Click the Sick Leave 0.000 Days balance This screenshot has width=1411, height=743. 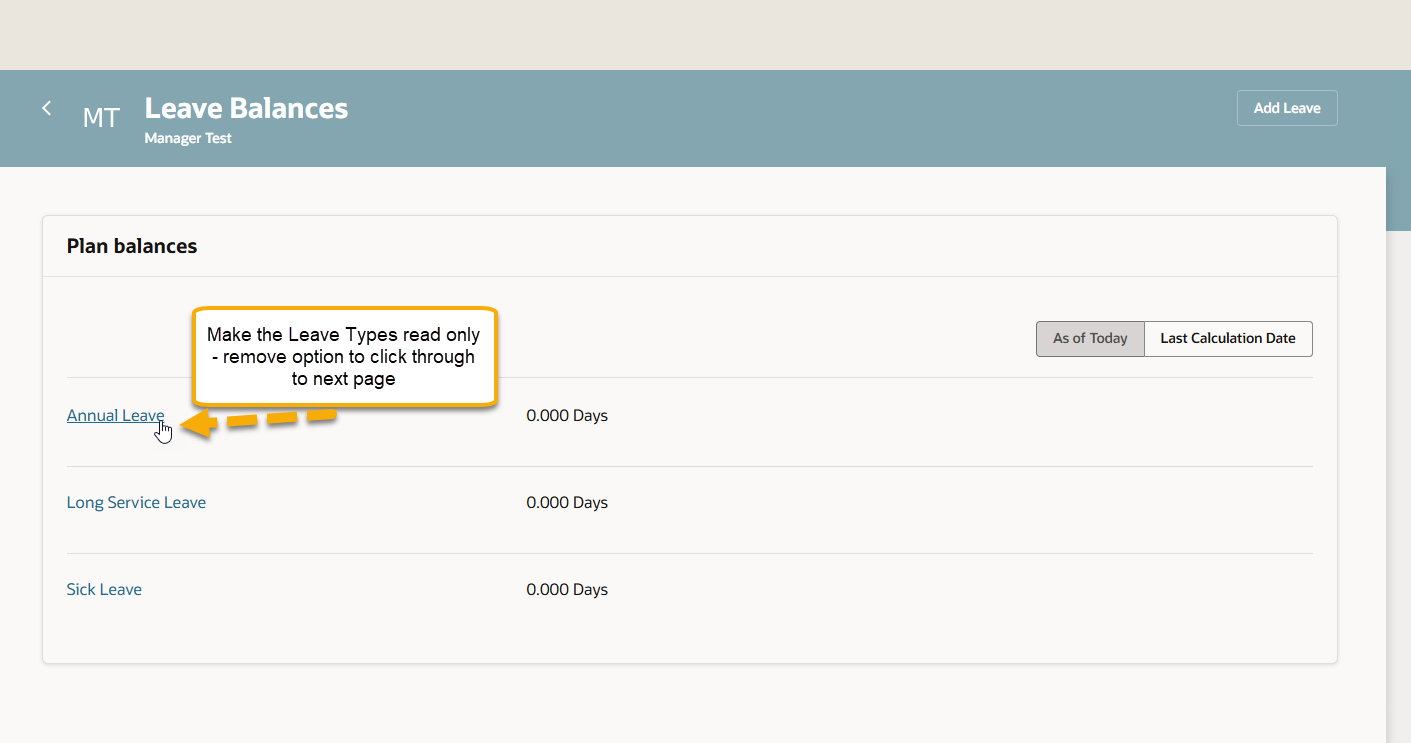coord(567,590)
